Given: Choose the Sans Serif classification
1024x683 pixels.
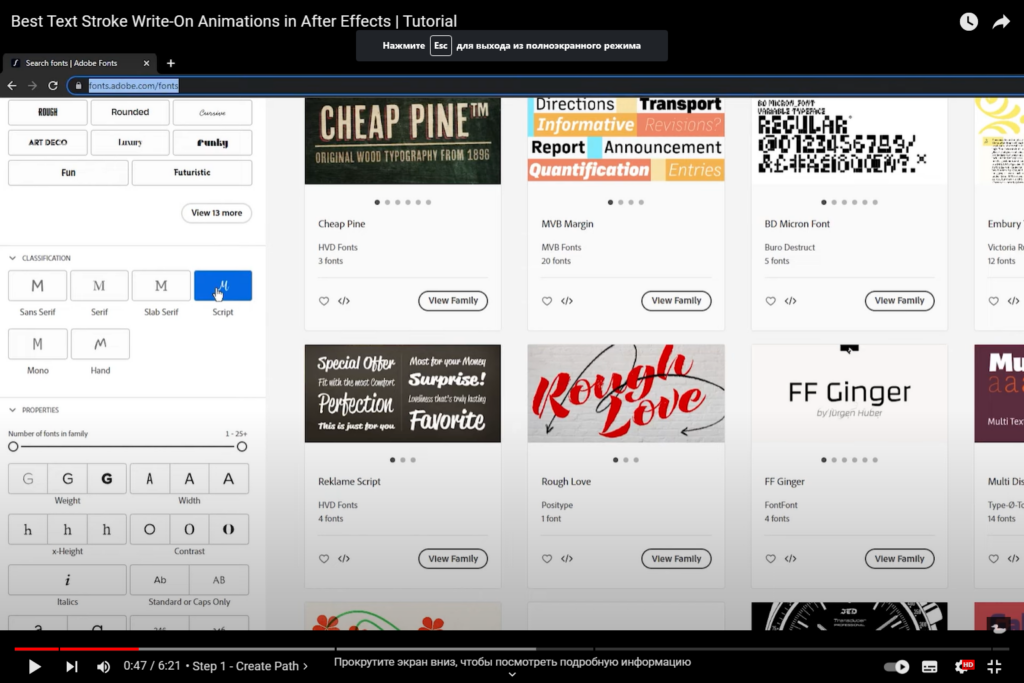Looking at the screenshot, I should [x=37, y=286].
